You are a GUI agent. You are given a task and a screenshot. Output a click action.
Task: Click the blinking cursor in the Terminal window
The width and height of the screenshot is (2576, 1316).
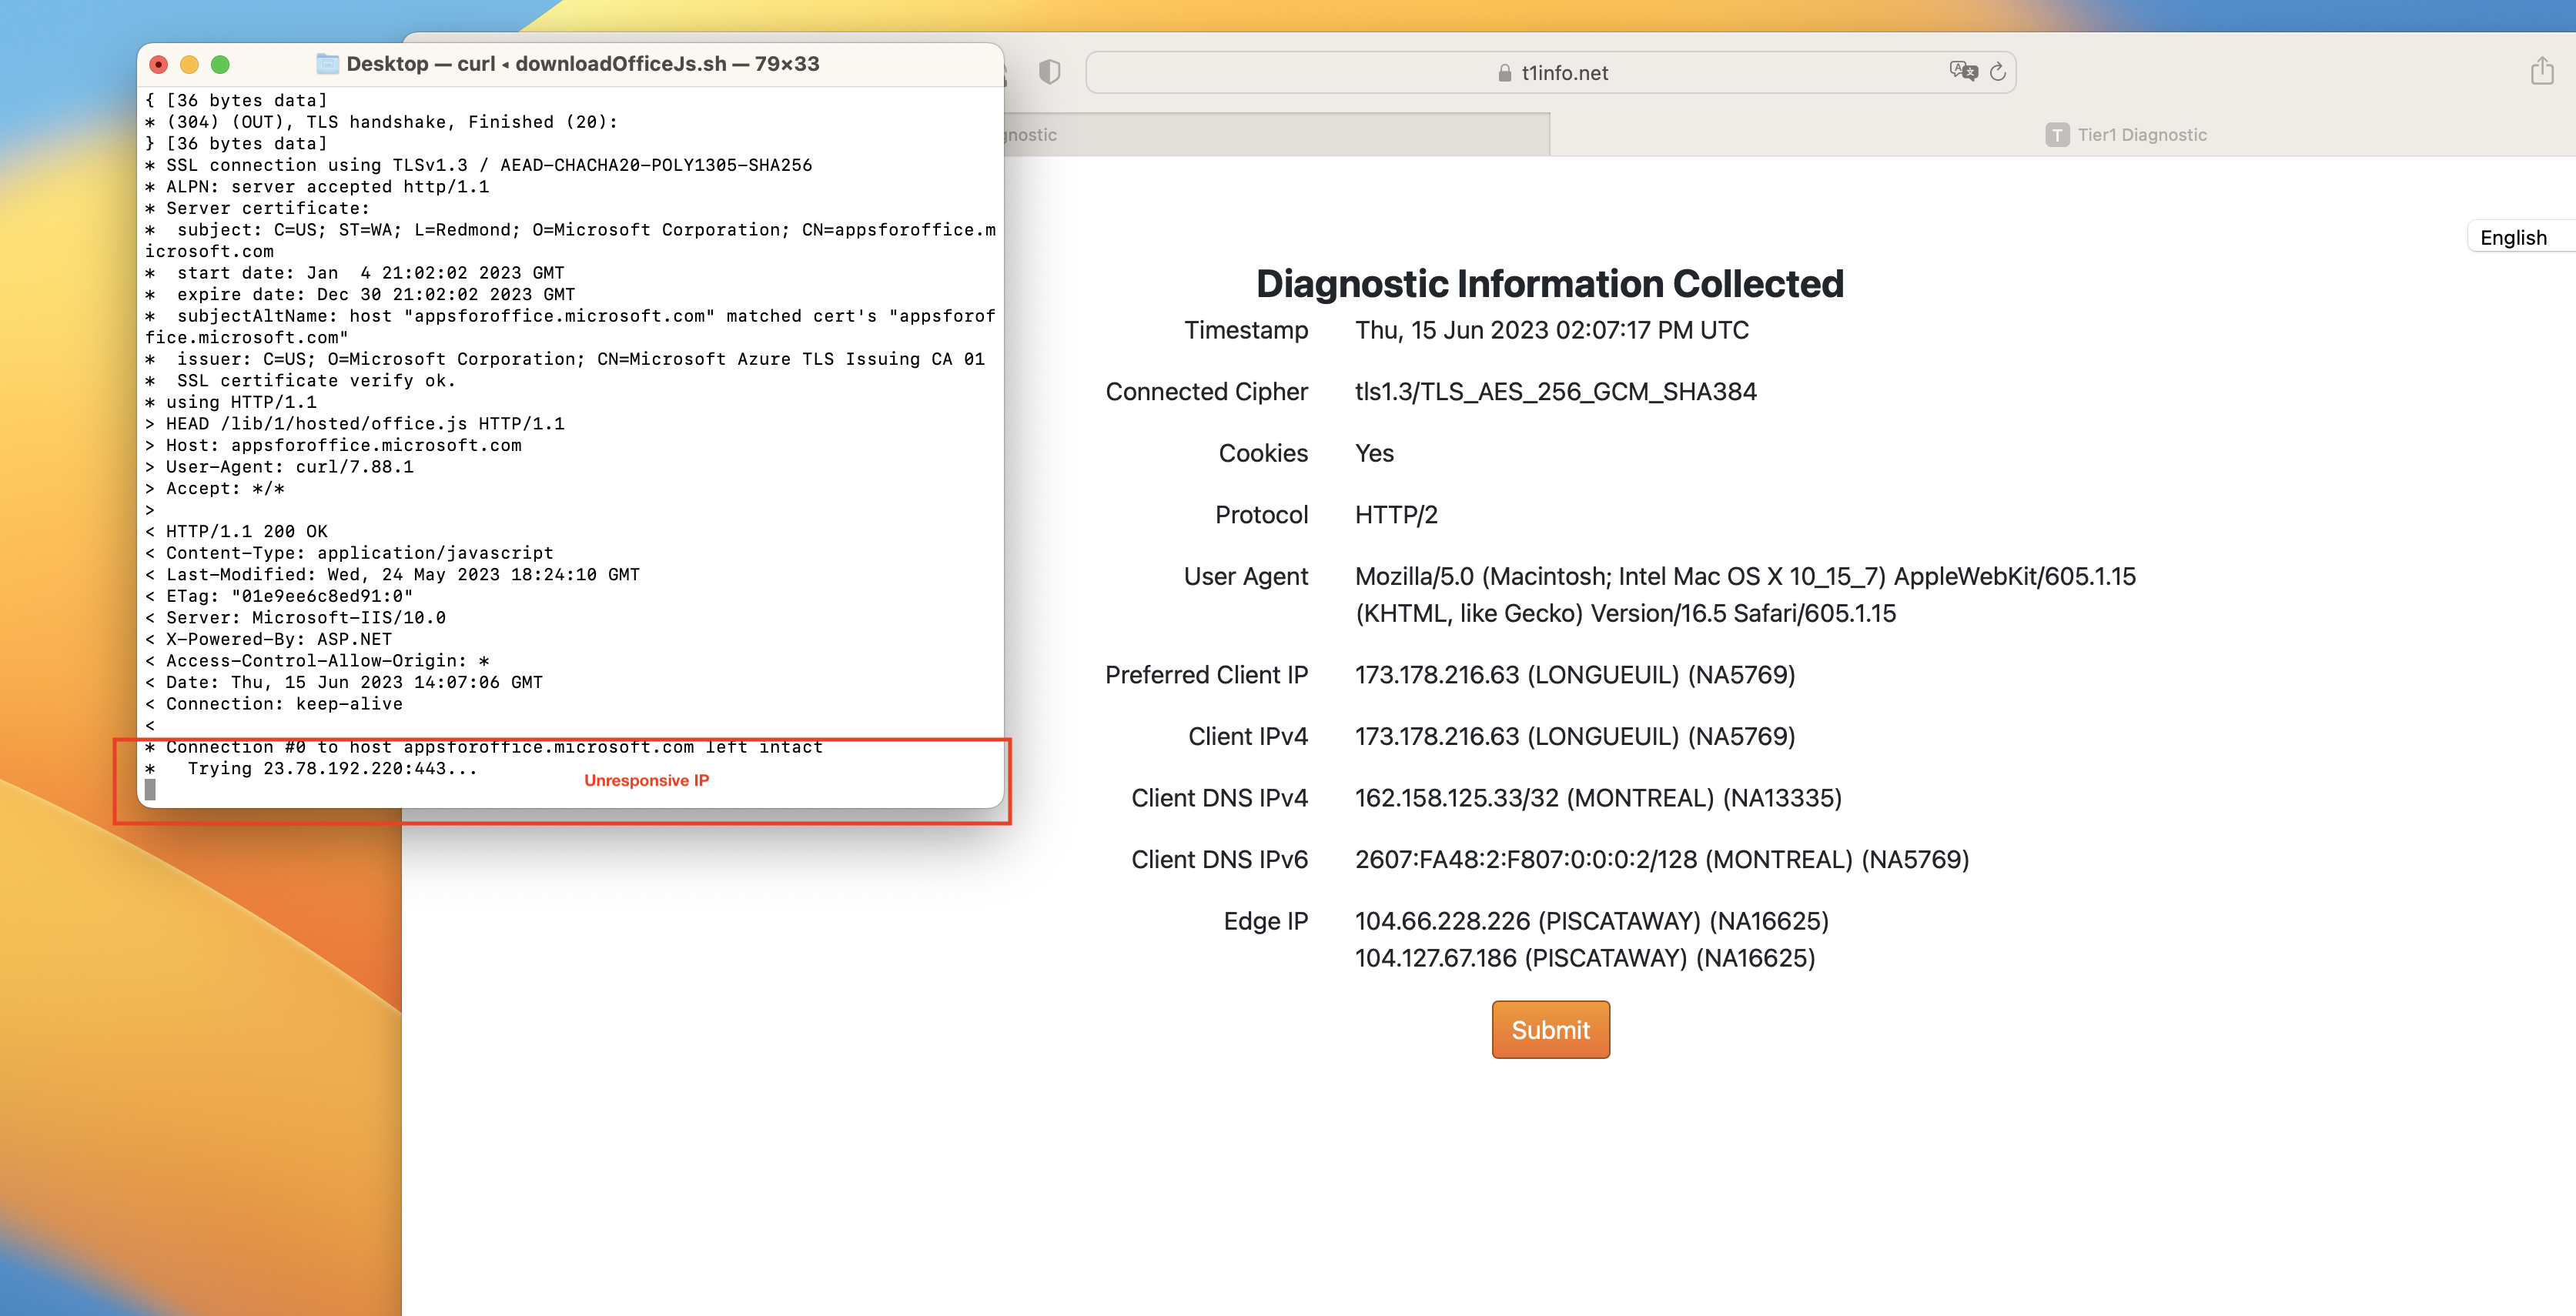pos(152,790)
